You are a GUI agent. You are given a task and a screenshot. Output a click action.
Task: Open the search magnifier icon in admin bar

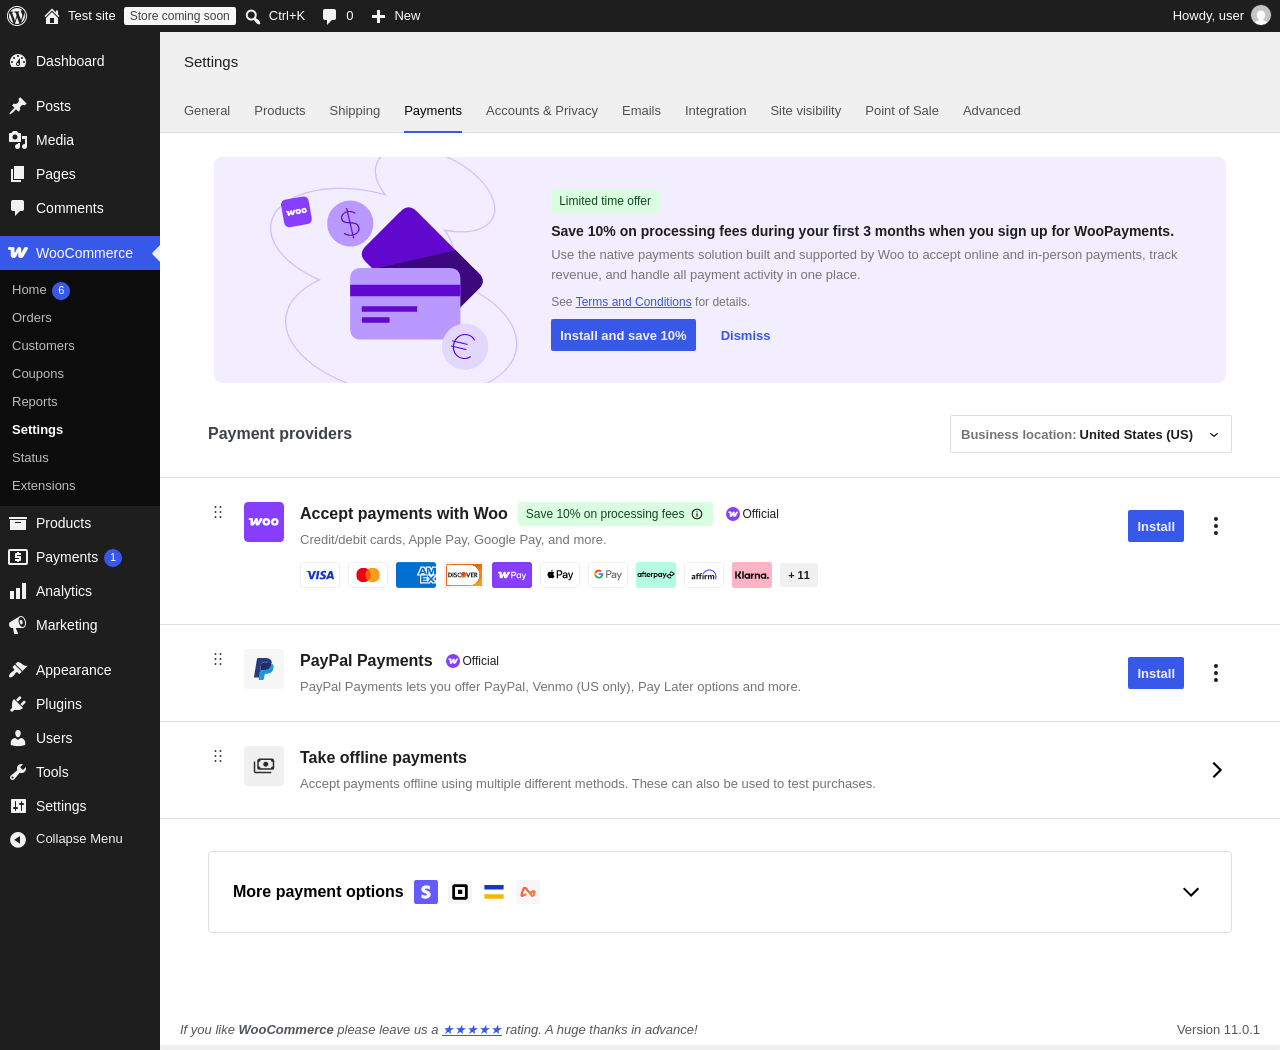[x=253, y=16]
